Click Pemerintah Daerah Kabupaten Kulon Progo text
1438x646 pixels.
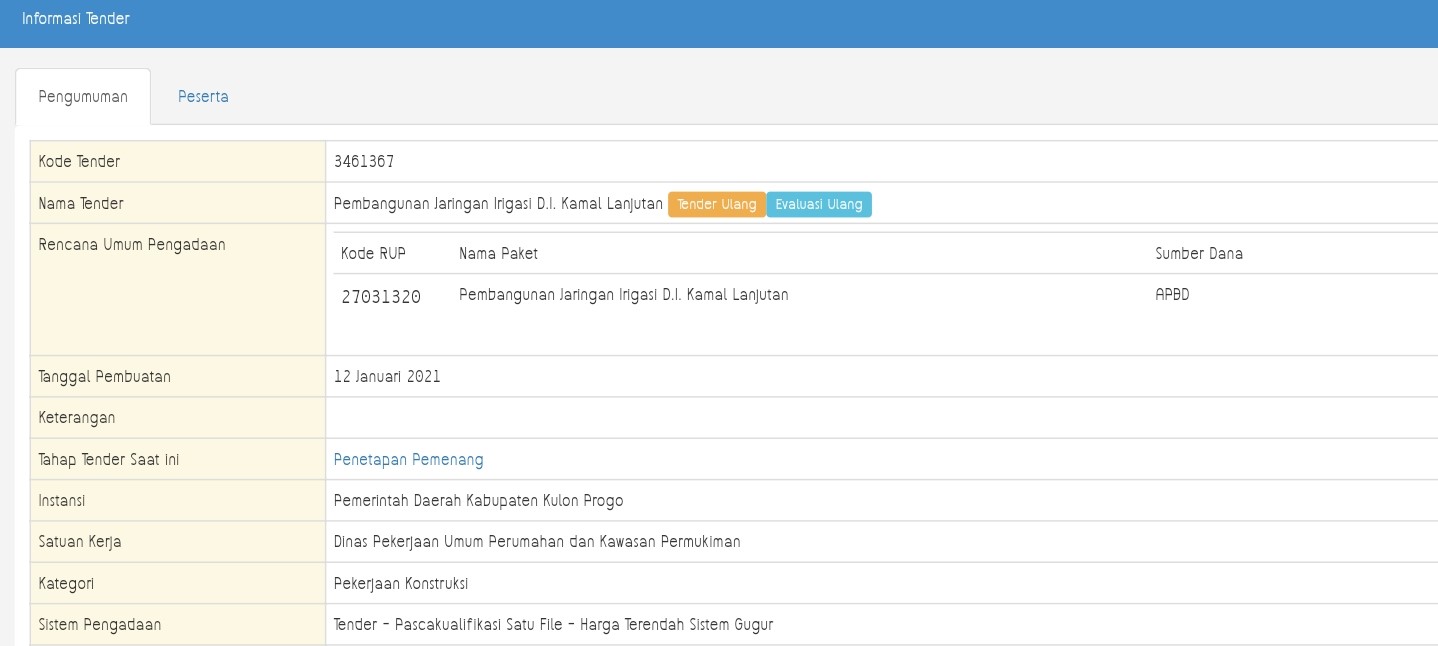pyautogui.click(x=479, y=500)
